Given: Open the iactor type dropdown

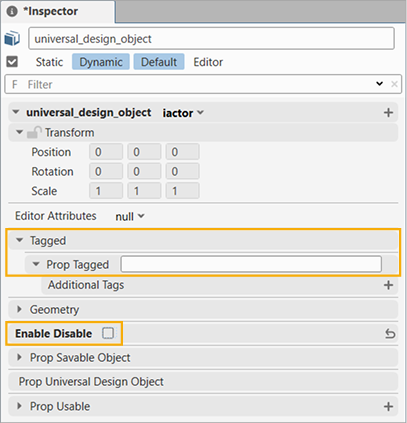Looking at the screenshot, I should pos(183,113).
